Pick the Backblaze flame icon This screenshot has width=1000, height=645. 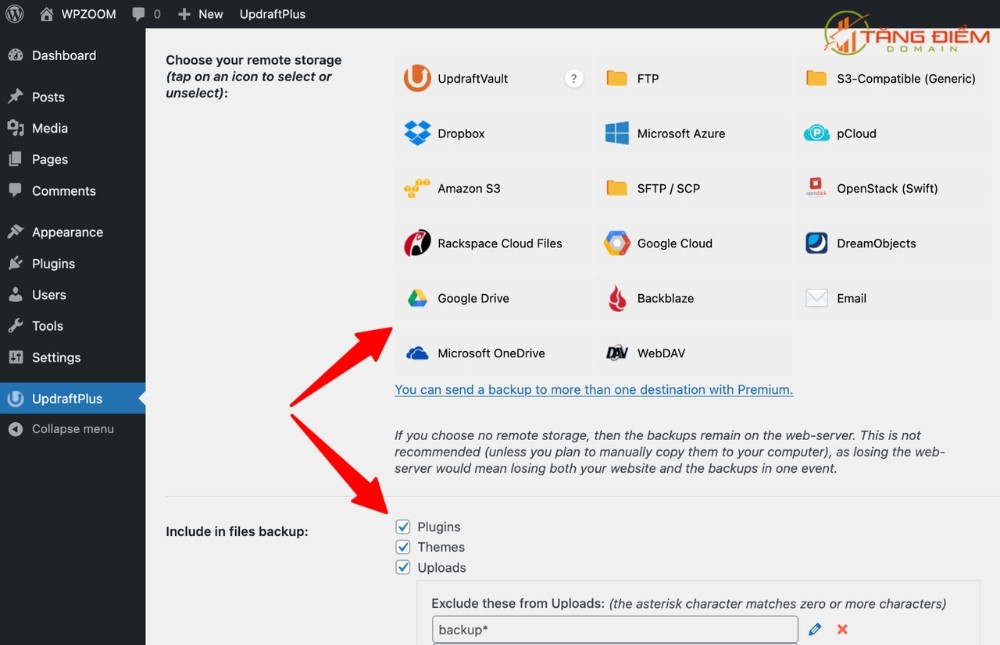click(x=617, y=298)
